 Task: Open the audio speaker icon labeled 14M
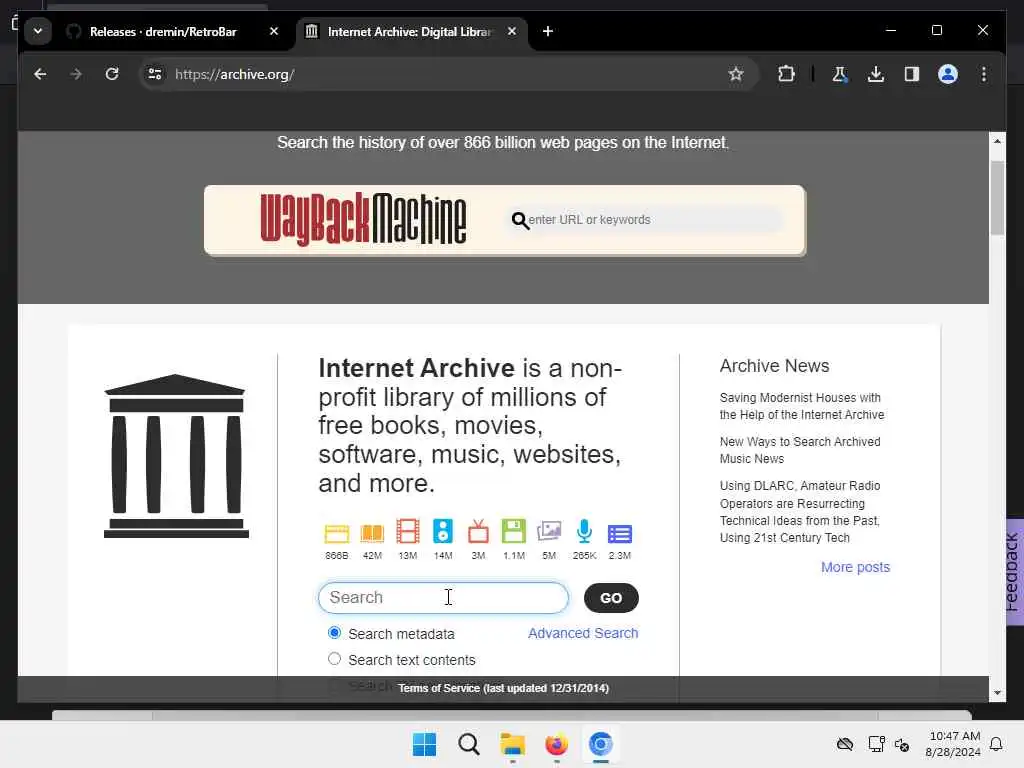[443, 532]
